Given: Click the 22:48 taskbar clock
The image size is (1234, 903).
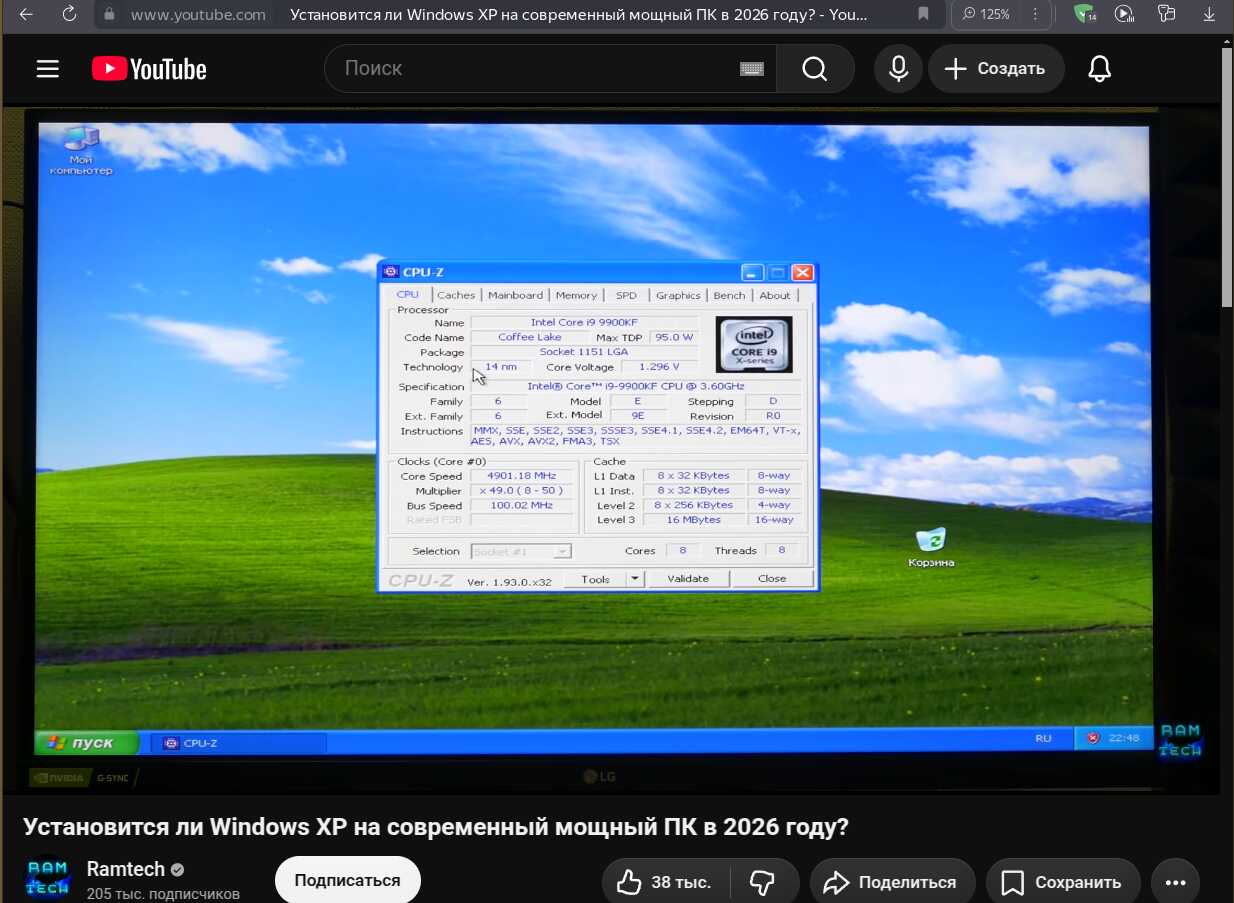Looking at the screenshot, I should coord(1124,738).
